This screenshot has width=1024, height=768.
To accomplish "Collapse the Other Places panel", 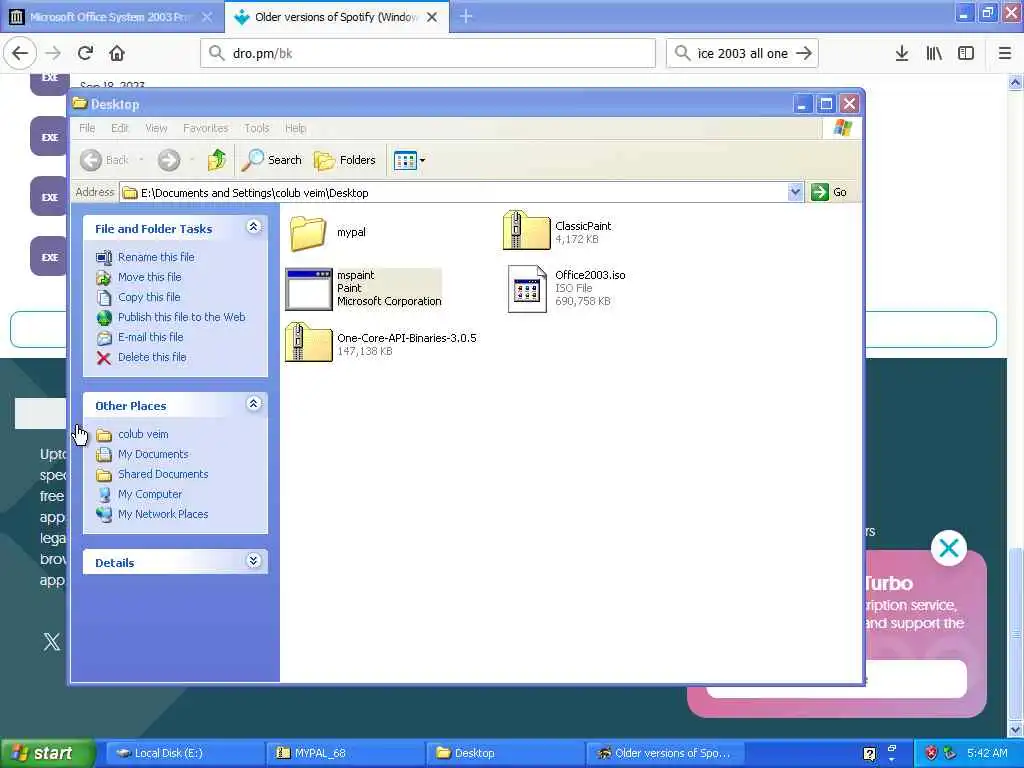I will pyautogui.click(x=253, y=404).
